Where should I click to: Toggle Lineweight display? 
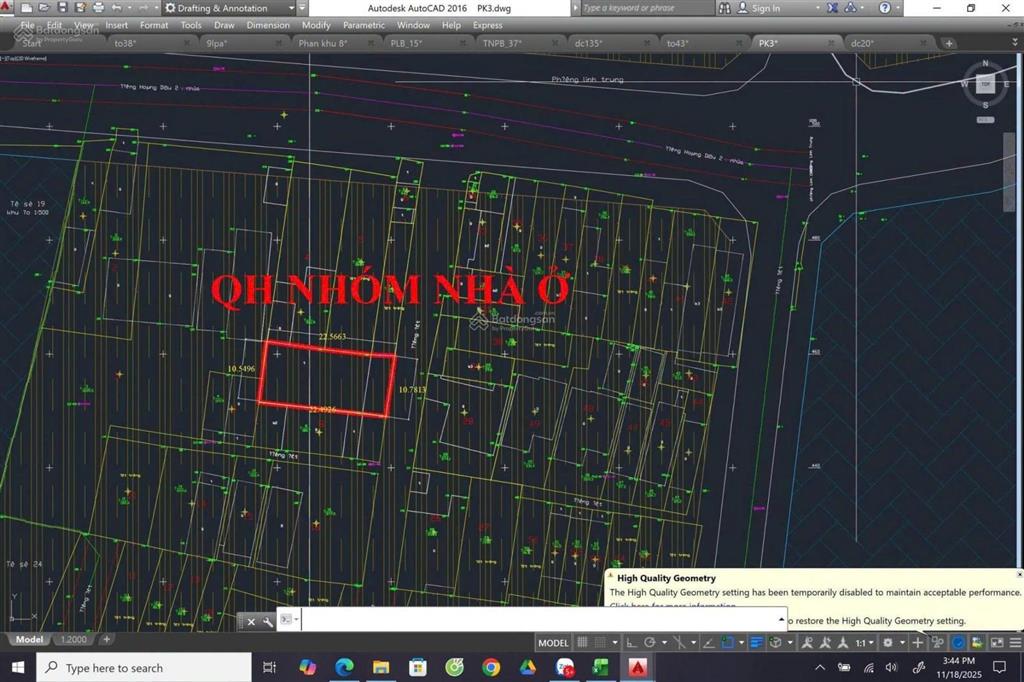point(756,643)
